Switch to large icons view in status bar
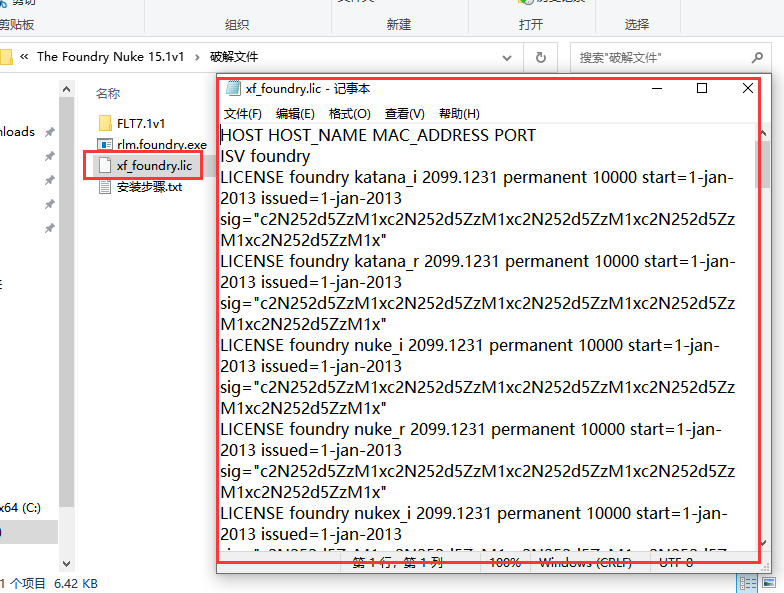The width and height of the screenshot is (784, 593). pyautogui.click(x=769, y=584)
